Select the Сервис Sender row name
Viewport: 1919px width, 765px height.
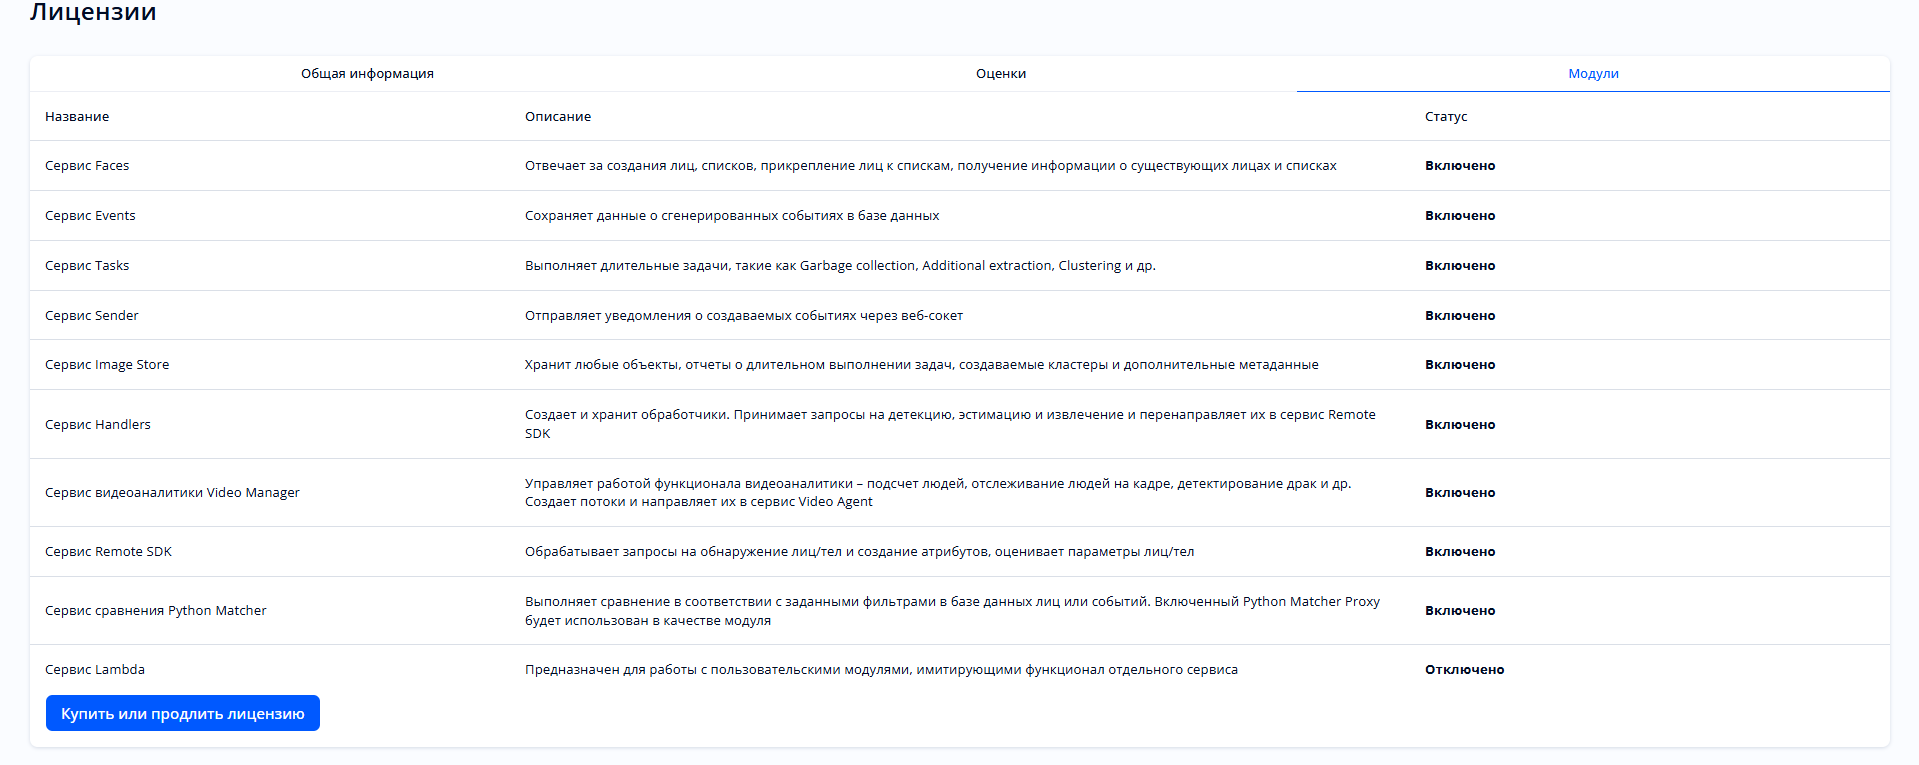92,316
